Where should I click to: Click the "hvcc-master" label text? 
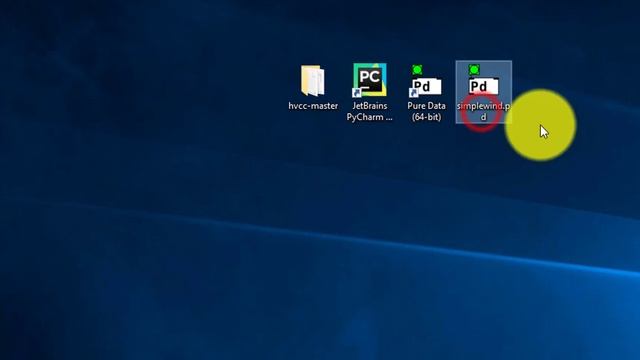click(313, 106)
